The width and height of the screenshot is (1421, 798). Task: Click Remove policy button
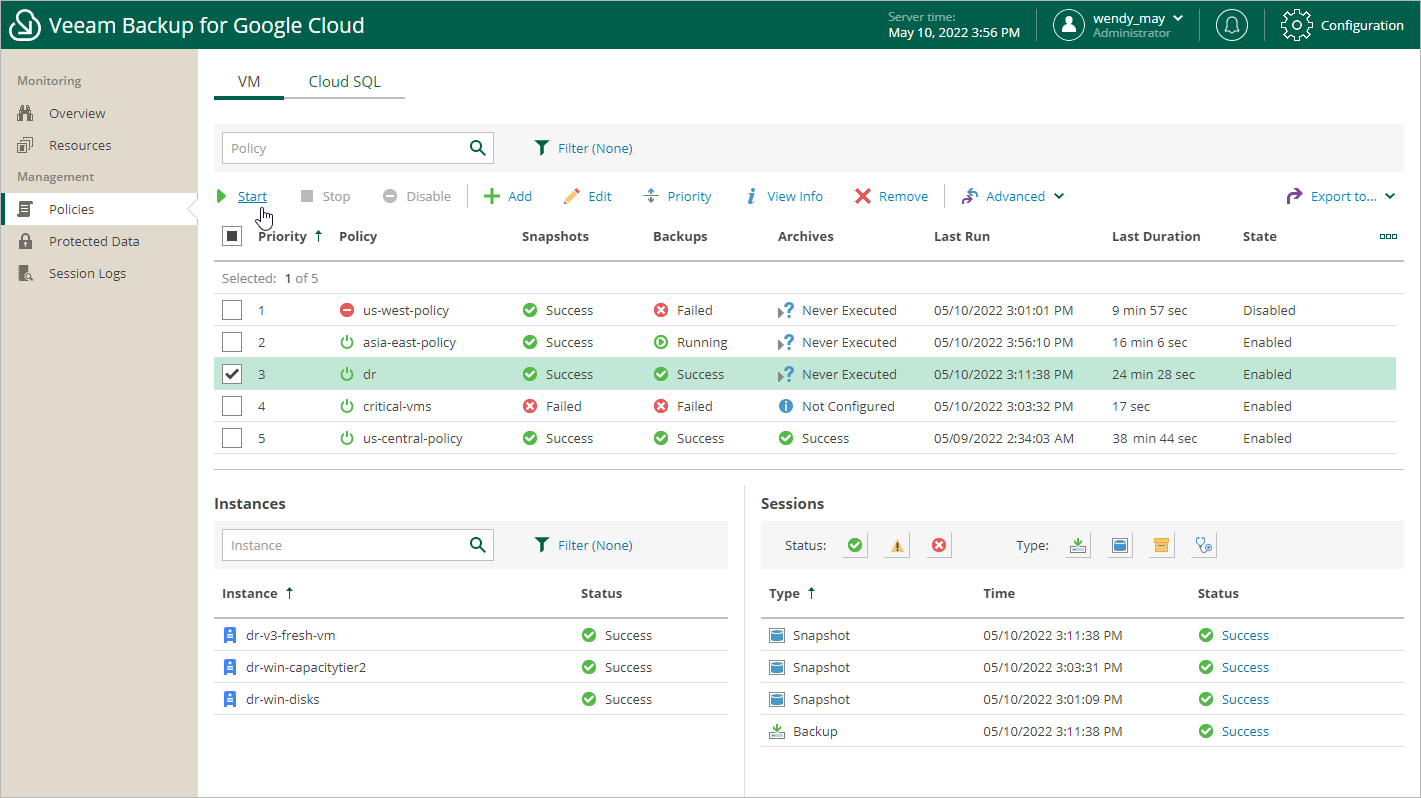pyautogui.click(x=891, y=196)
